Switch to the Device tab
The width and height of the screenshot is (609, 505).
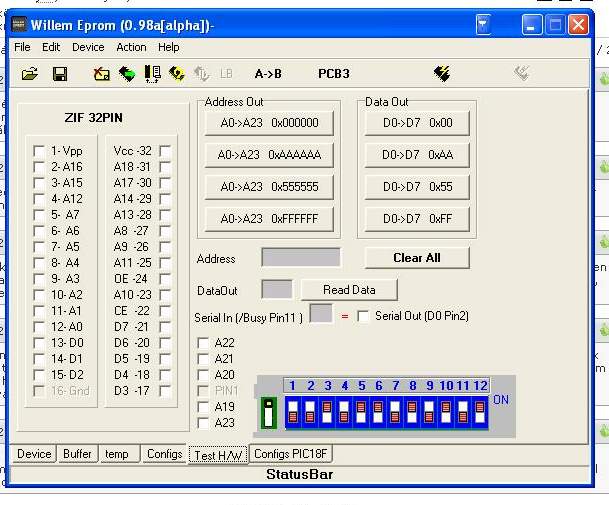tap(34, 454)
